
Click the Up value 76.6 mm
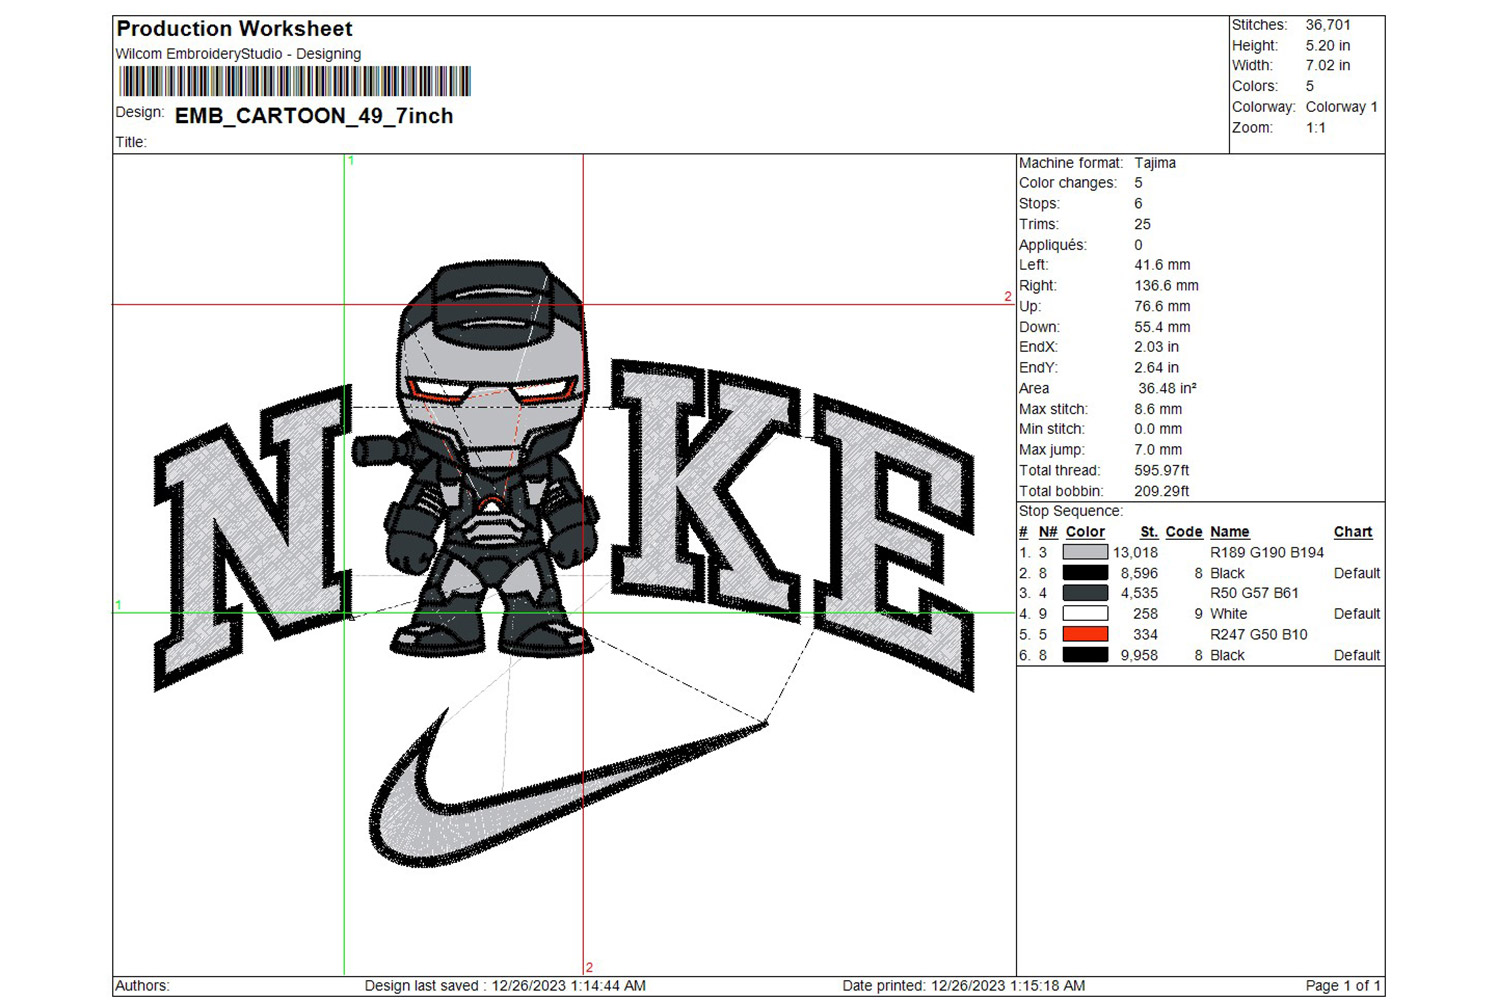coord(1162,306)
